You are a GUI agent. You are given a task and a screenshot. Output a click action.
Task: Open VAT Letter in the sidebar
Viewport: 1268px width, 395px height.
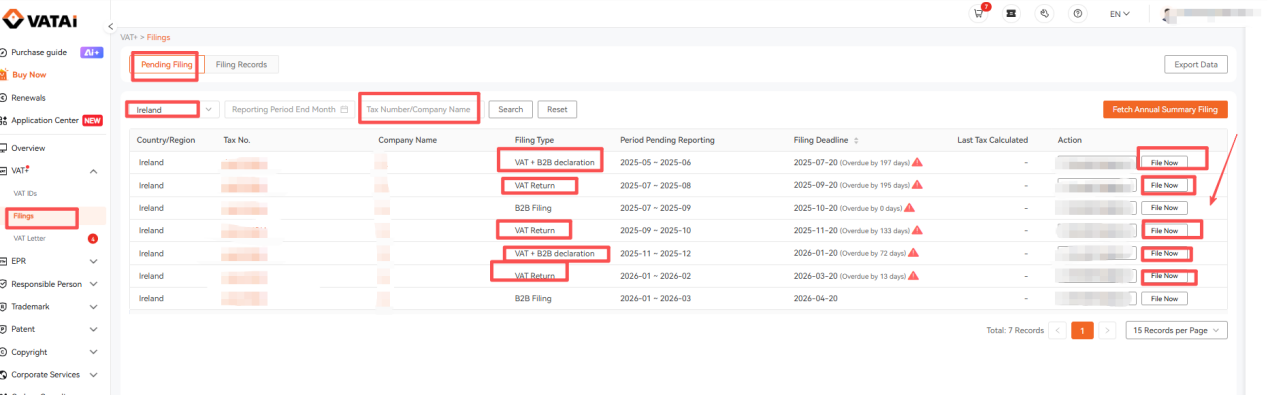tap(29, 239)
